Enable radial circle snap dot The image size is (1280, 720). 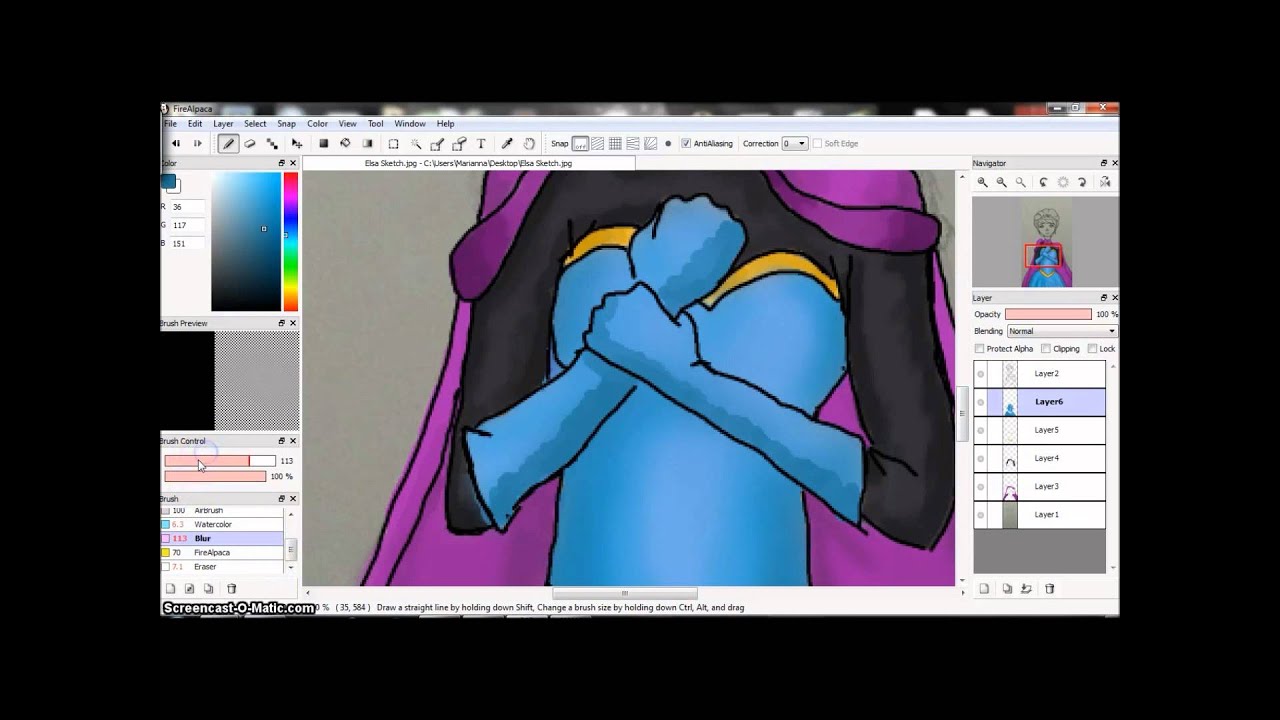click(668, 143)
